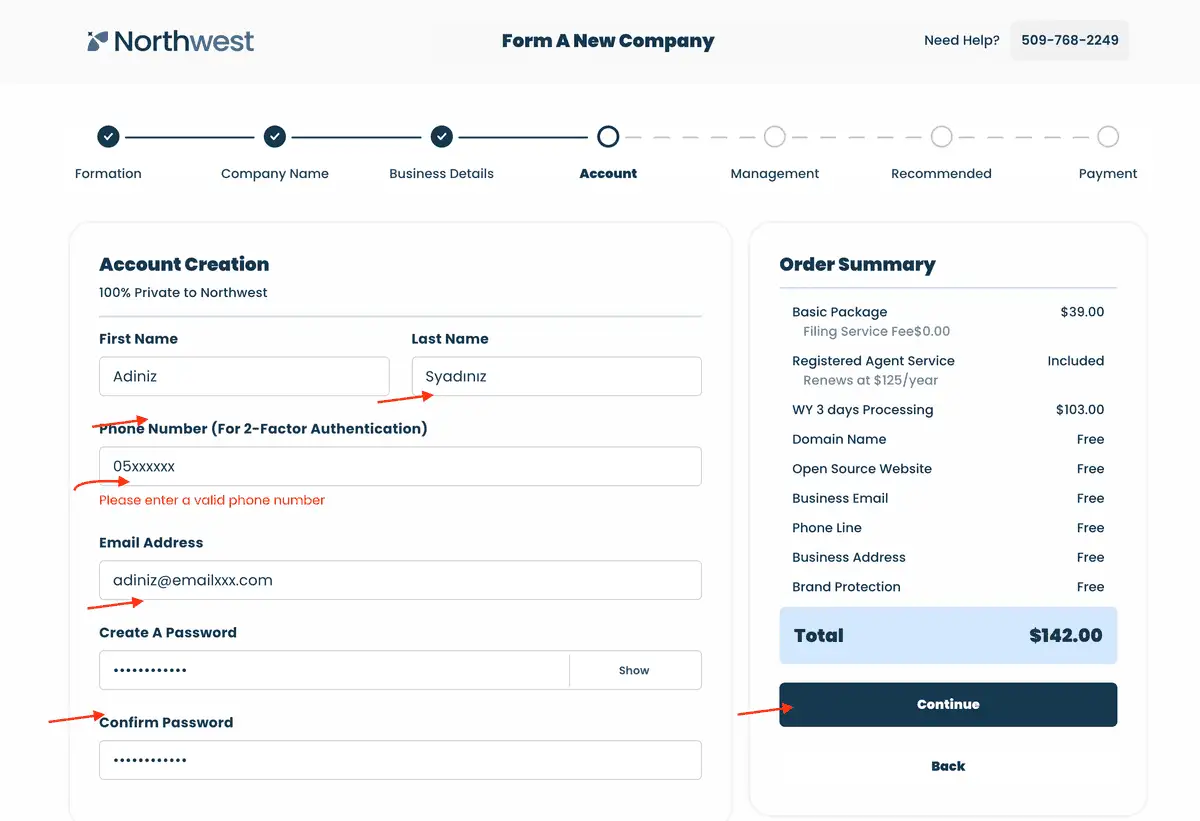This screenshot has width=1200, height=821.
Task: Click the Open Source Website line item
Action: (862, 469)
